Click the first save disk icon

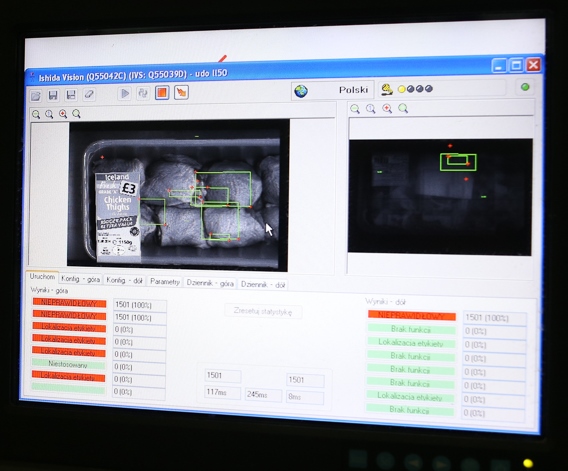click(53, 95)
